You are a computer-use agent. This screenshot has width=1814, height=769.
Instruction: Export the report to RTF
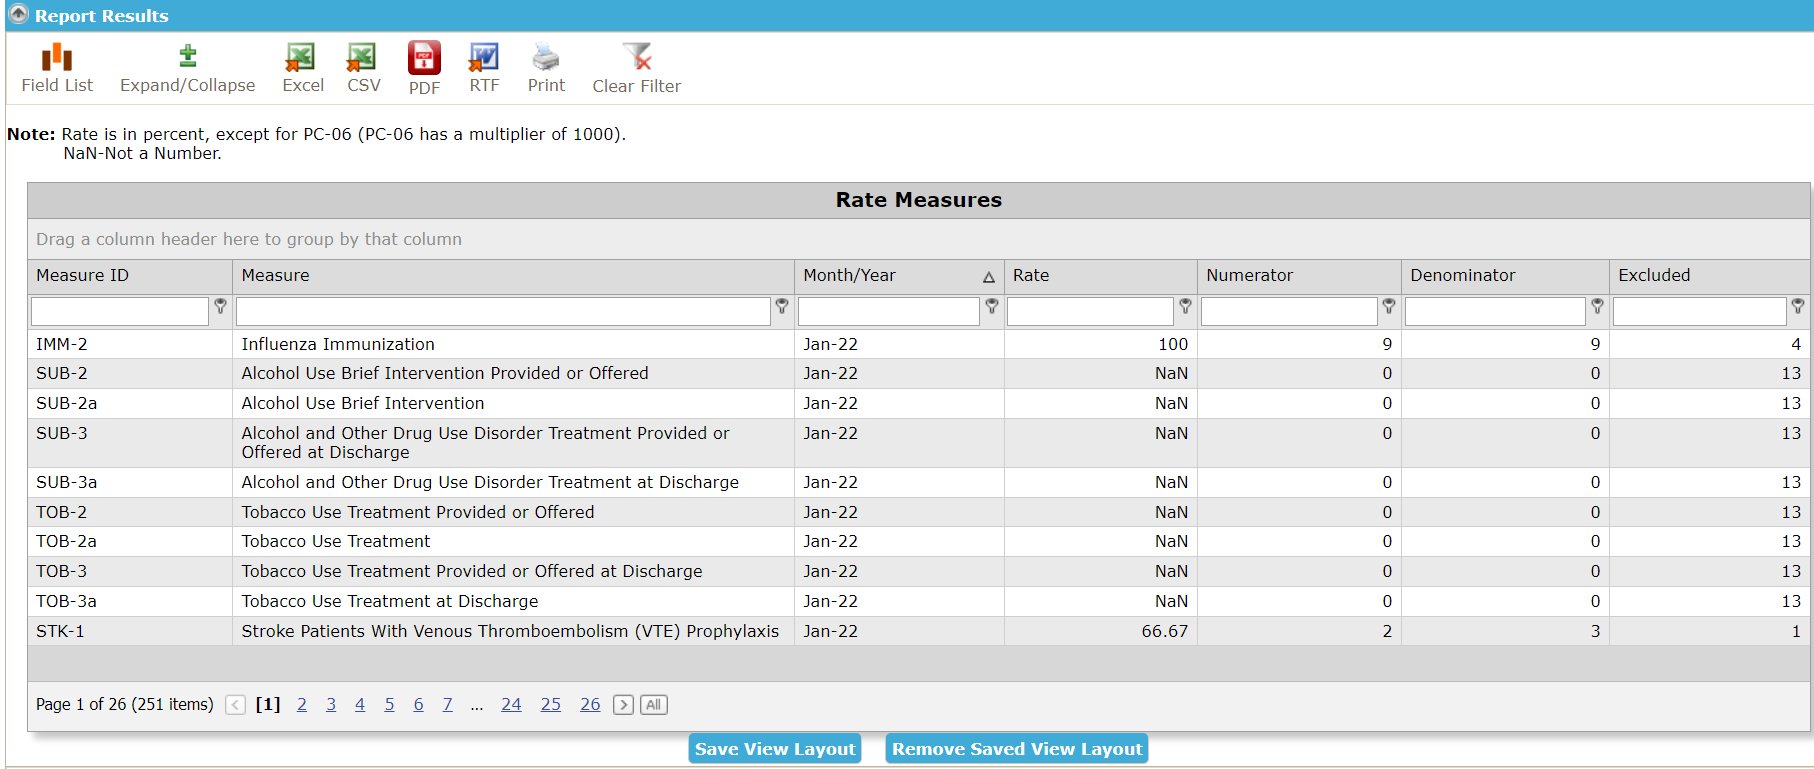(484, 68)
